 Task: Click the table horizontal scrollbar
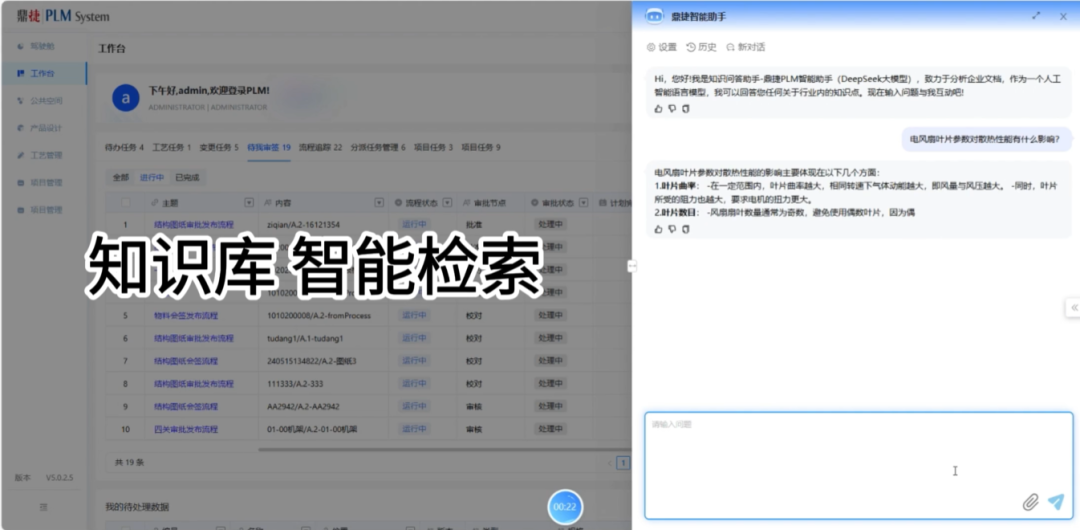tap(444, 449)
